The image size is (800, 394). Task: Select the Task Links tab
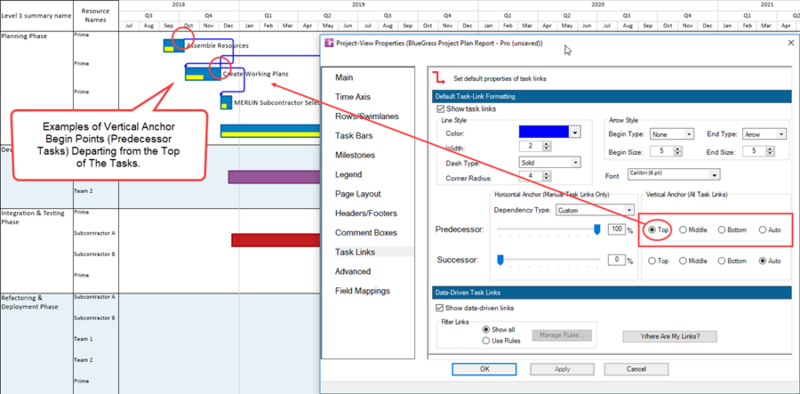coord(355,252)
